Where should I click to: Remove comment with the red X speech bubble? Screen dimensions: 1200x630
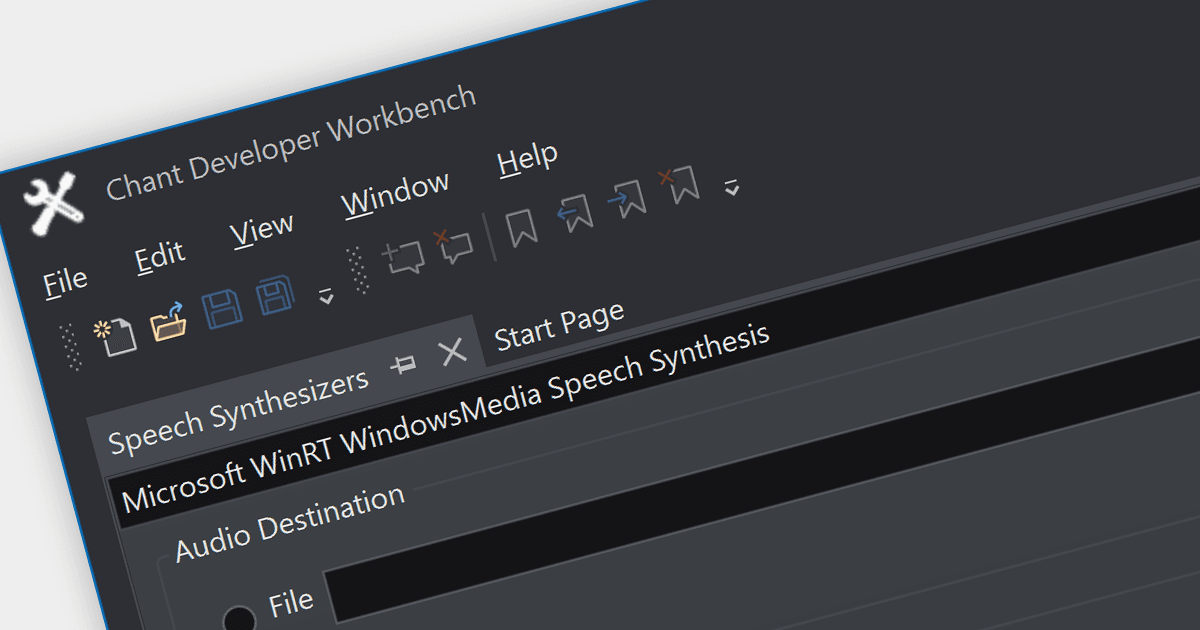pyautogui.click(x=452, y=247)
